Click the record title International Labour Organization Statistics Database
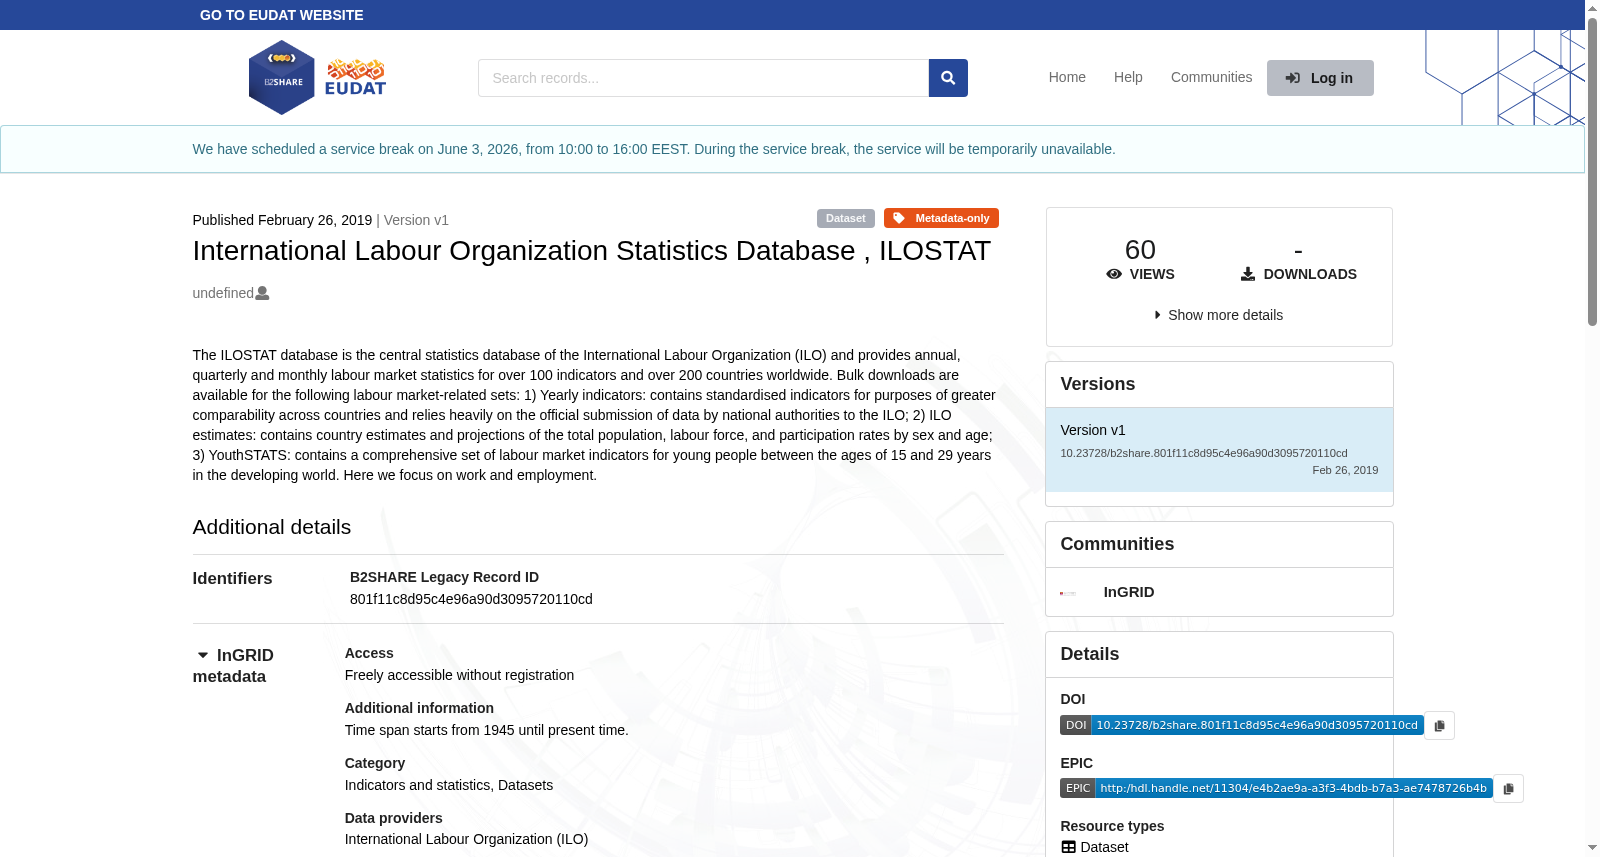The width and height of the screenshot is (1600, 857). [592, 250]
